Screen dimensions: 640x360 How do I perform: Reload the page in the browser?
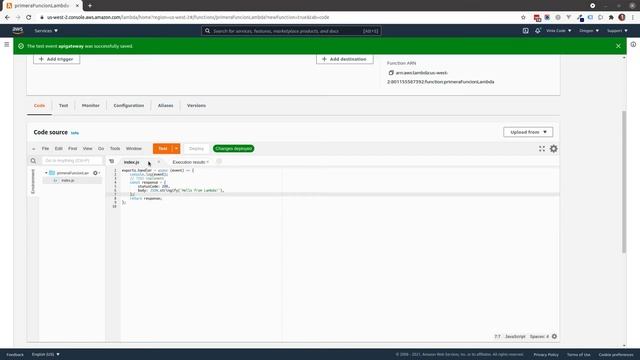[x=29, y=18]
